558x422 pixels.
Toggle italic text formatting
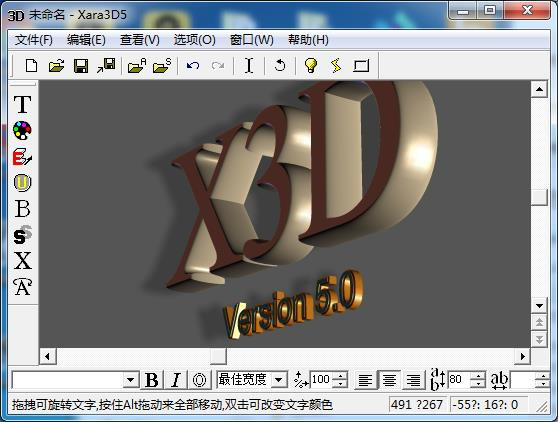pyautogui.click(x=176, y=380)
